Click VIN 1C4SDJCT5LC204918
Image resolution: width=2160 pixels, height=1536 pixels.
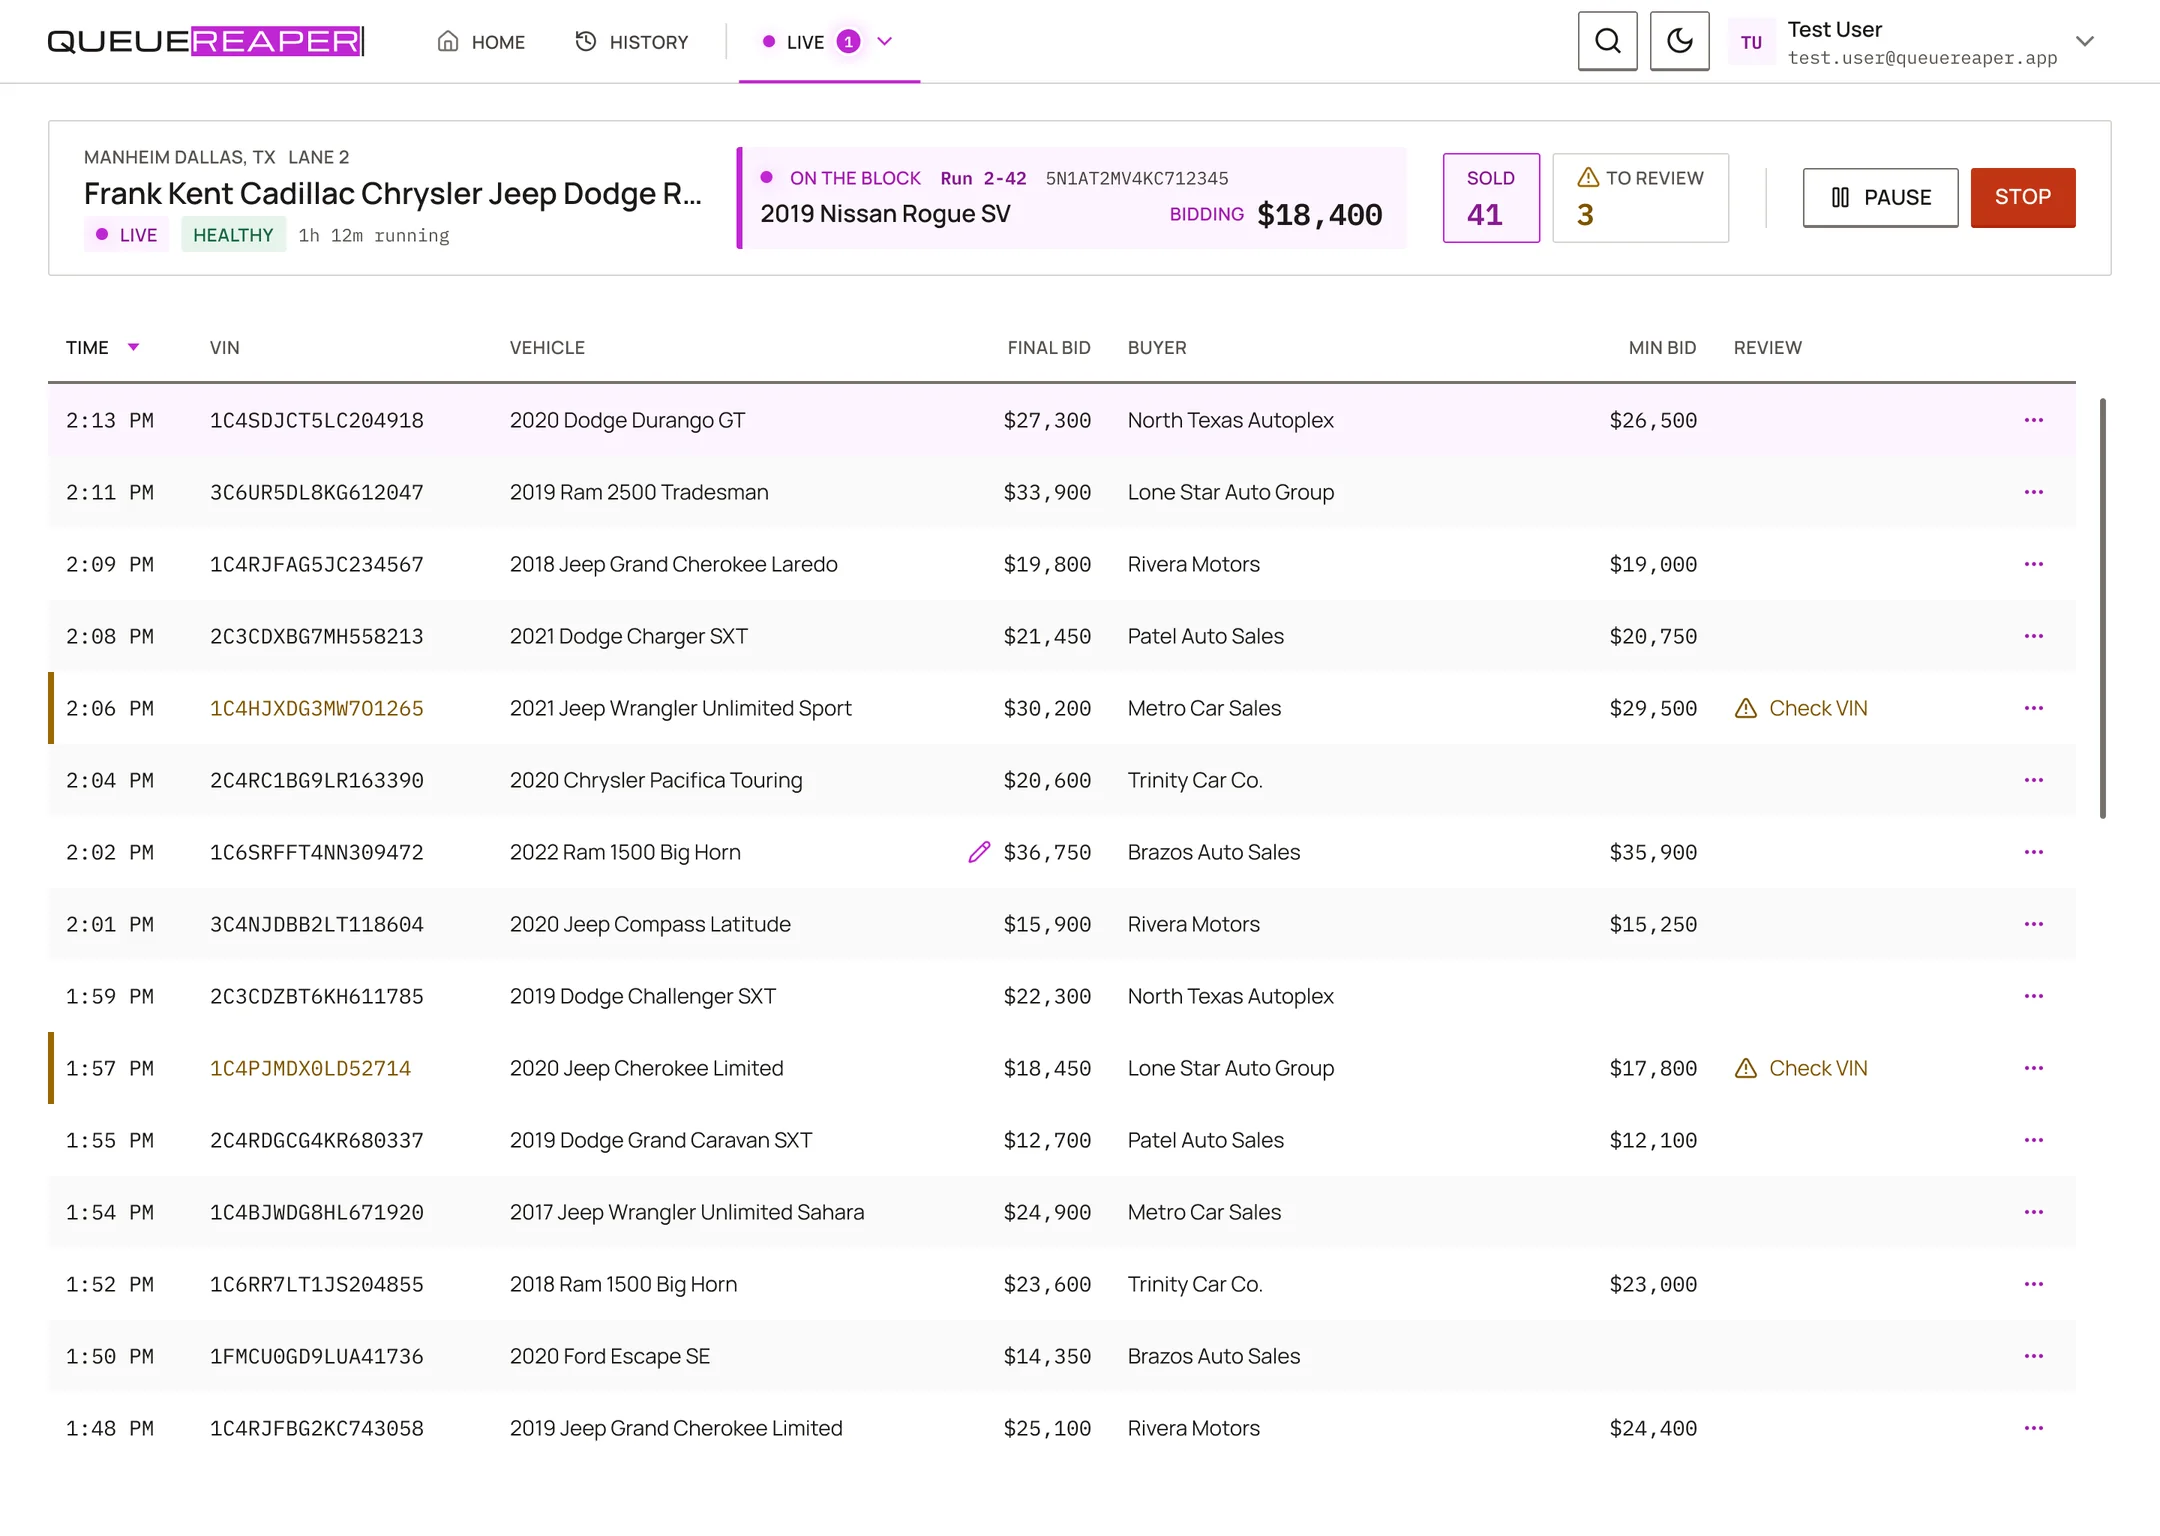pos(317,420)
